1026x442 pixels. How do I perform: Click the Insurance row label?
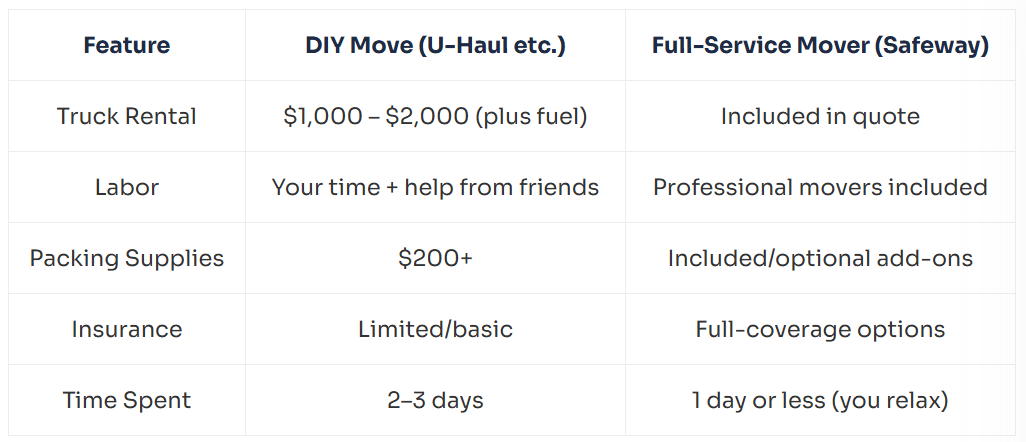click(x=126, y=329)
